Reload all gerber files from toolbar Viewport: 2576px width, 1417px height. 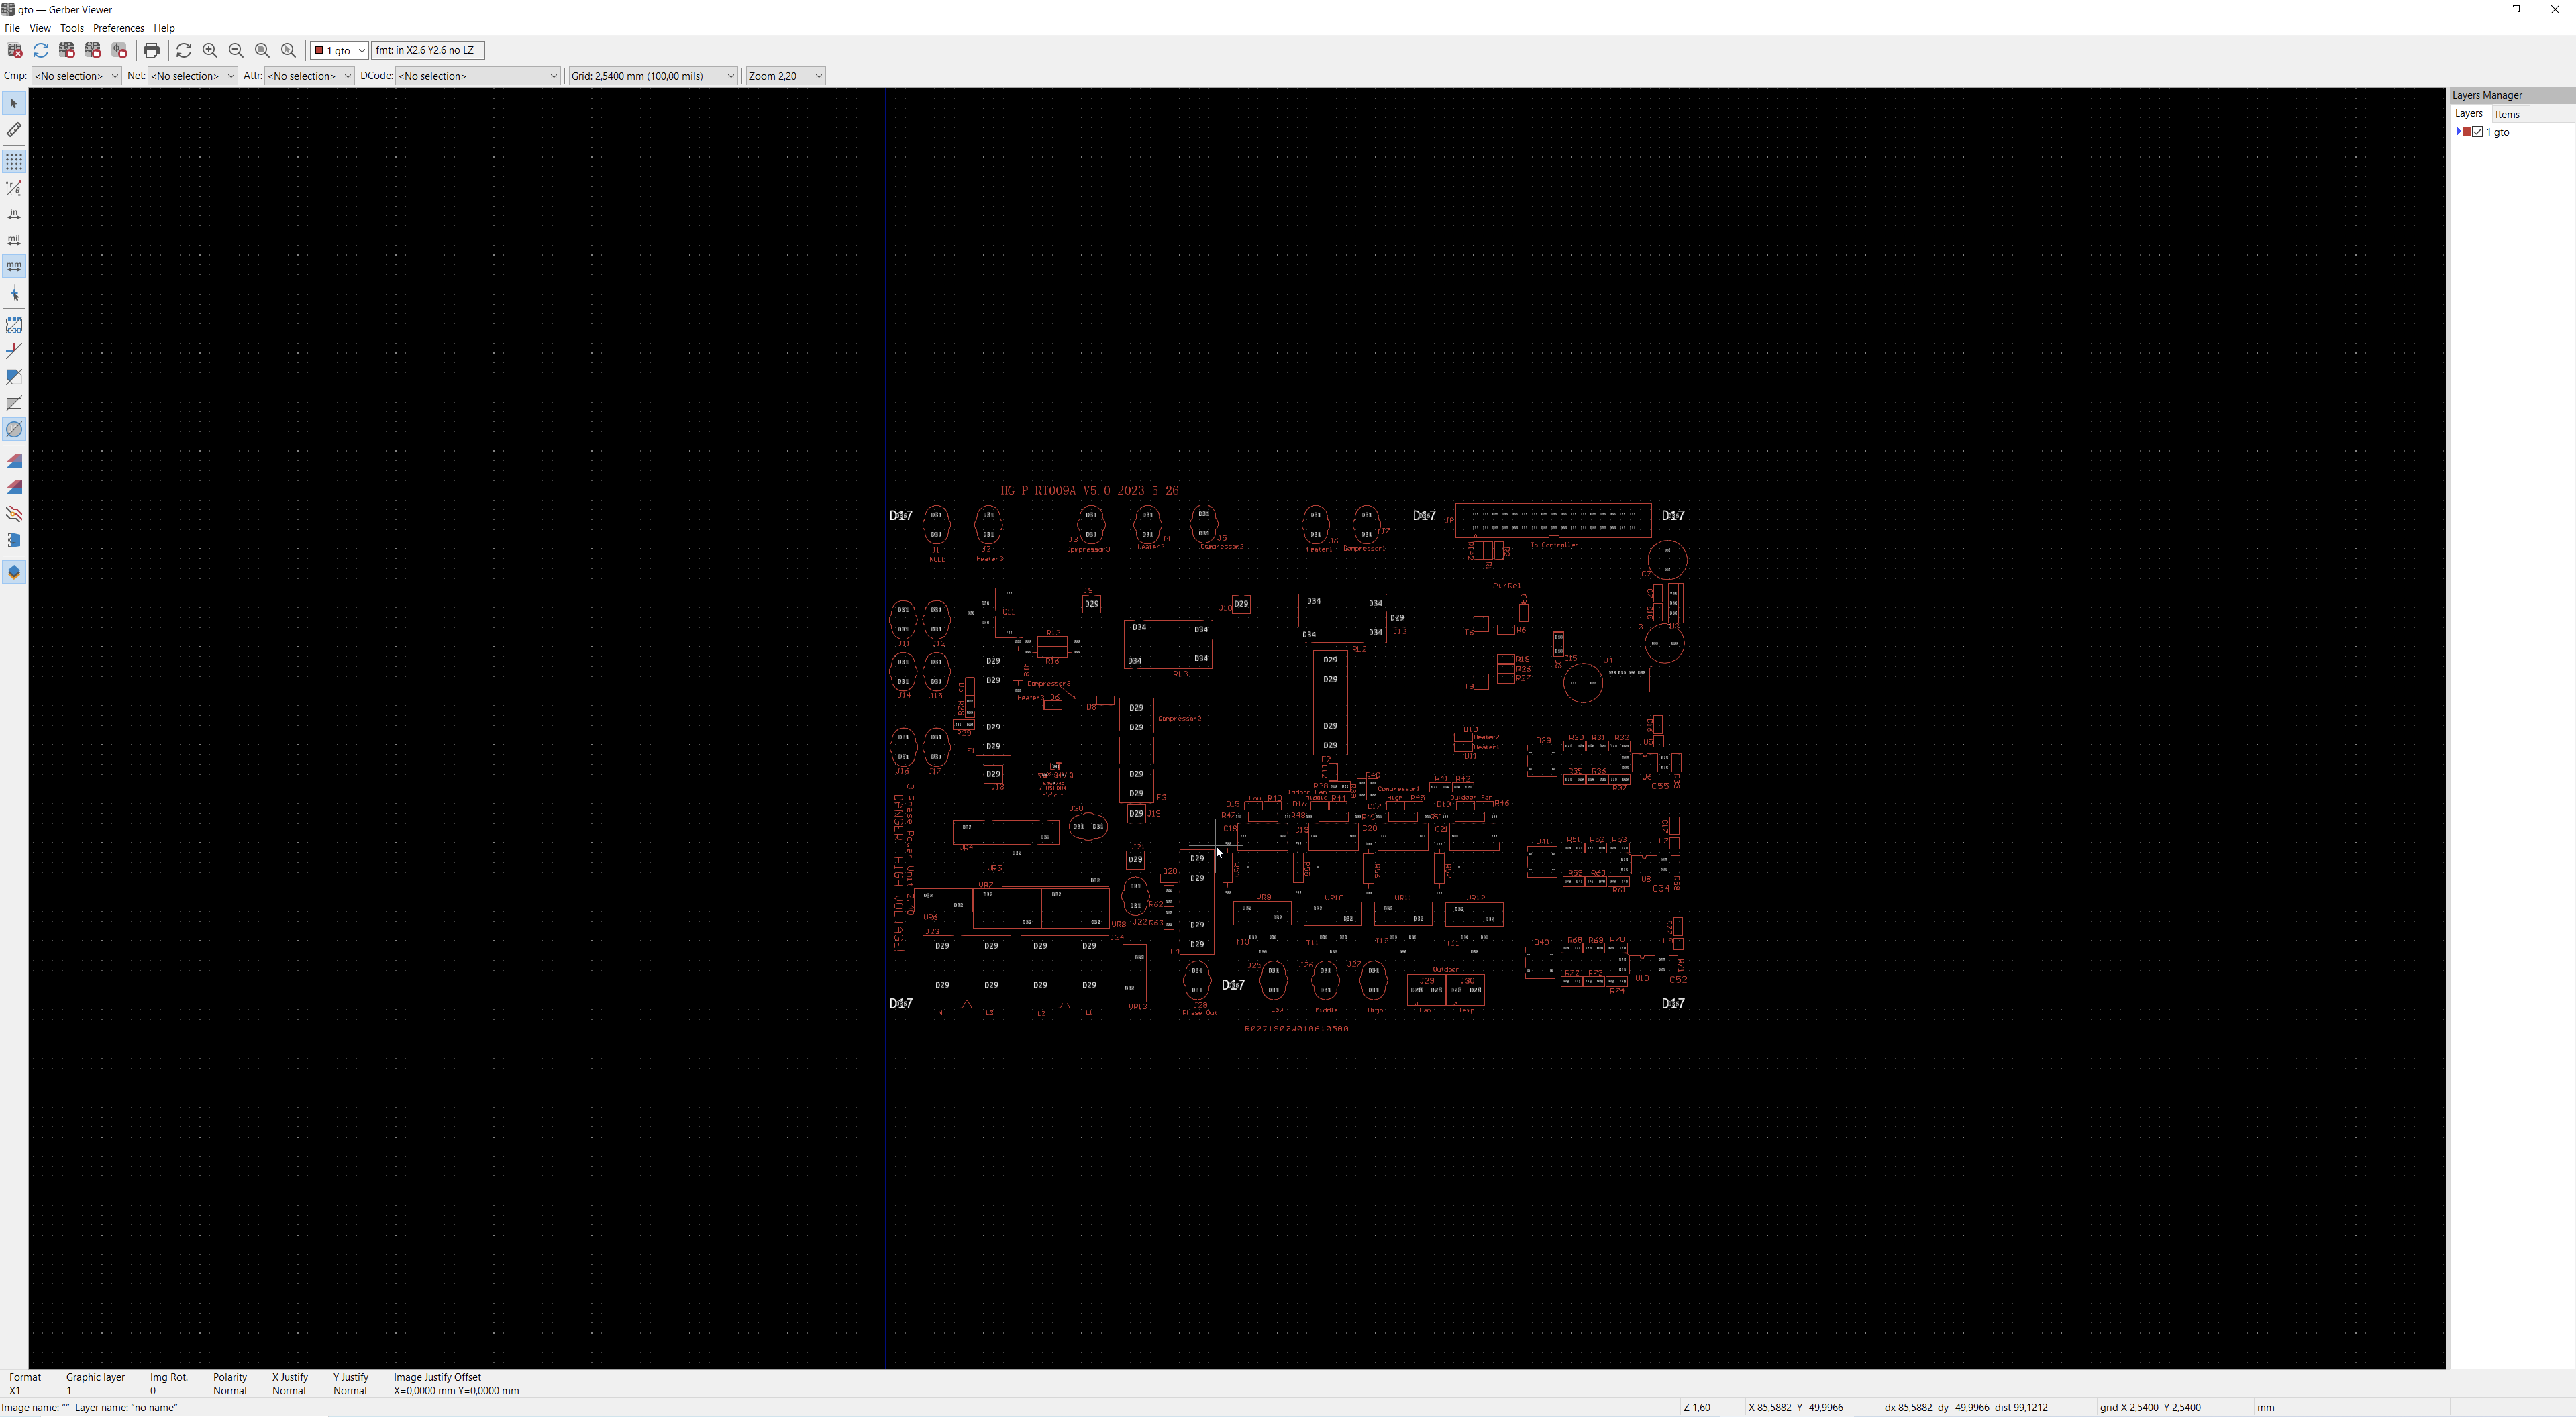(41, 49)
